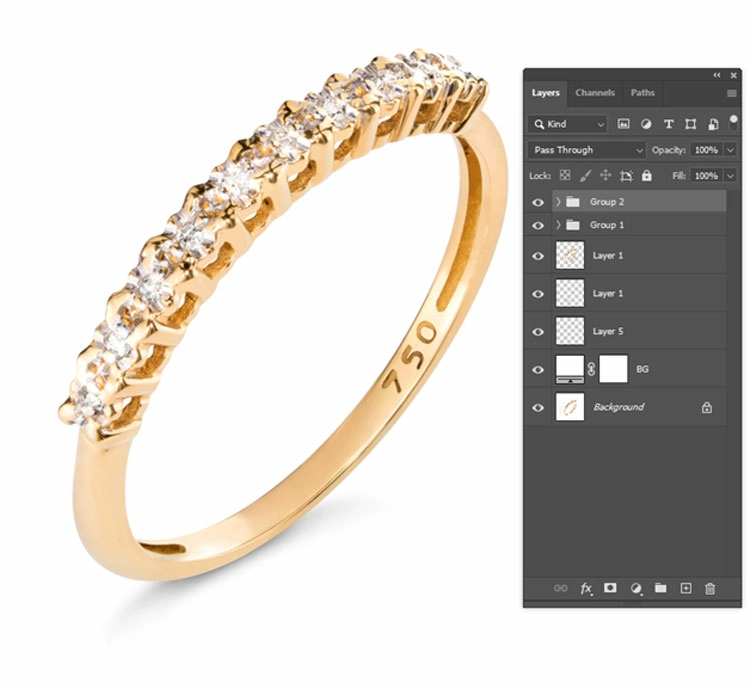Viewport: 750px width, 689px height.
Task: Click the Link layers icon
Action: point(561,588)
